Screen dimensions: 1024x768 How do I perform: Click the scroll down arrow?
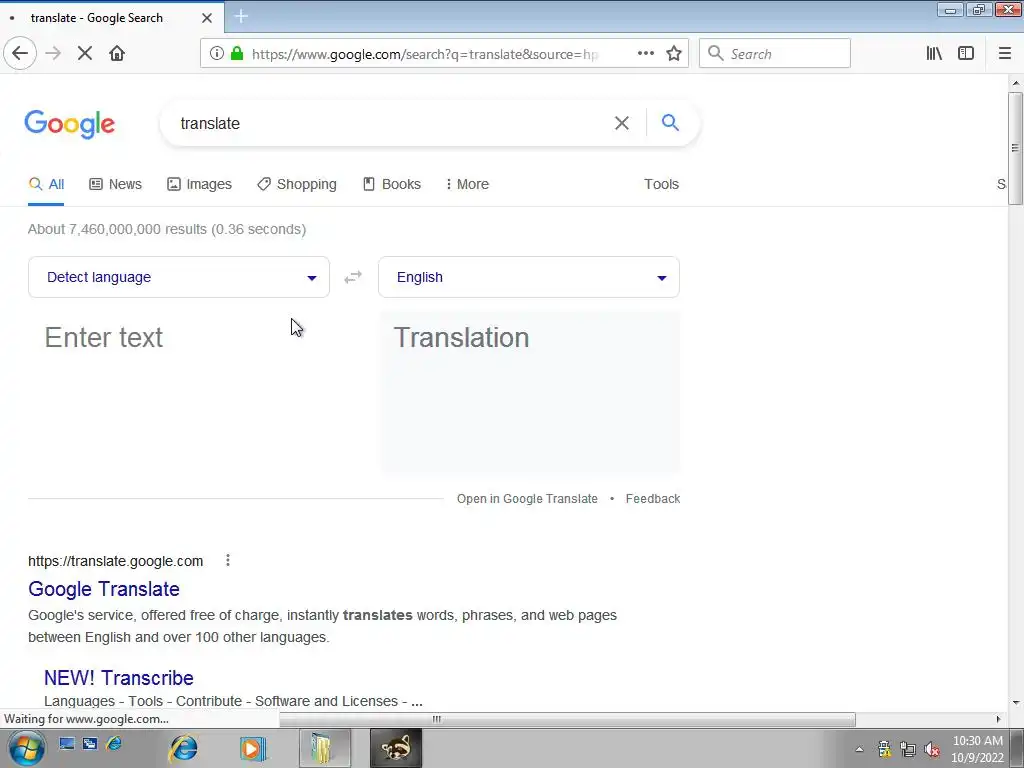pyautogui.click(x=1016, y=703)
